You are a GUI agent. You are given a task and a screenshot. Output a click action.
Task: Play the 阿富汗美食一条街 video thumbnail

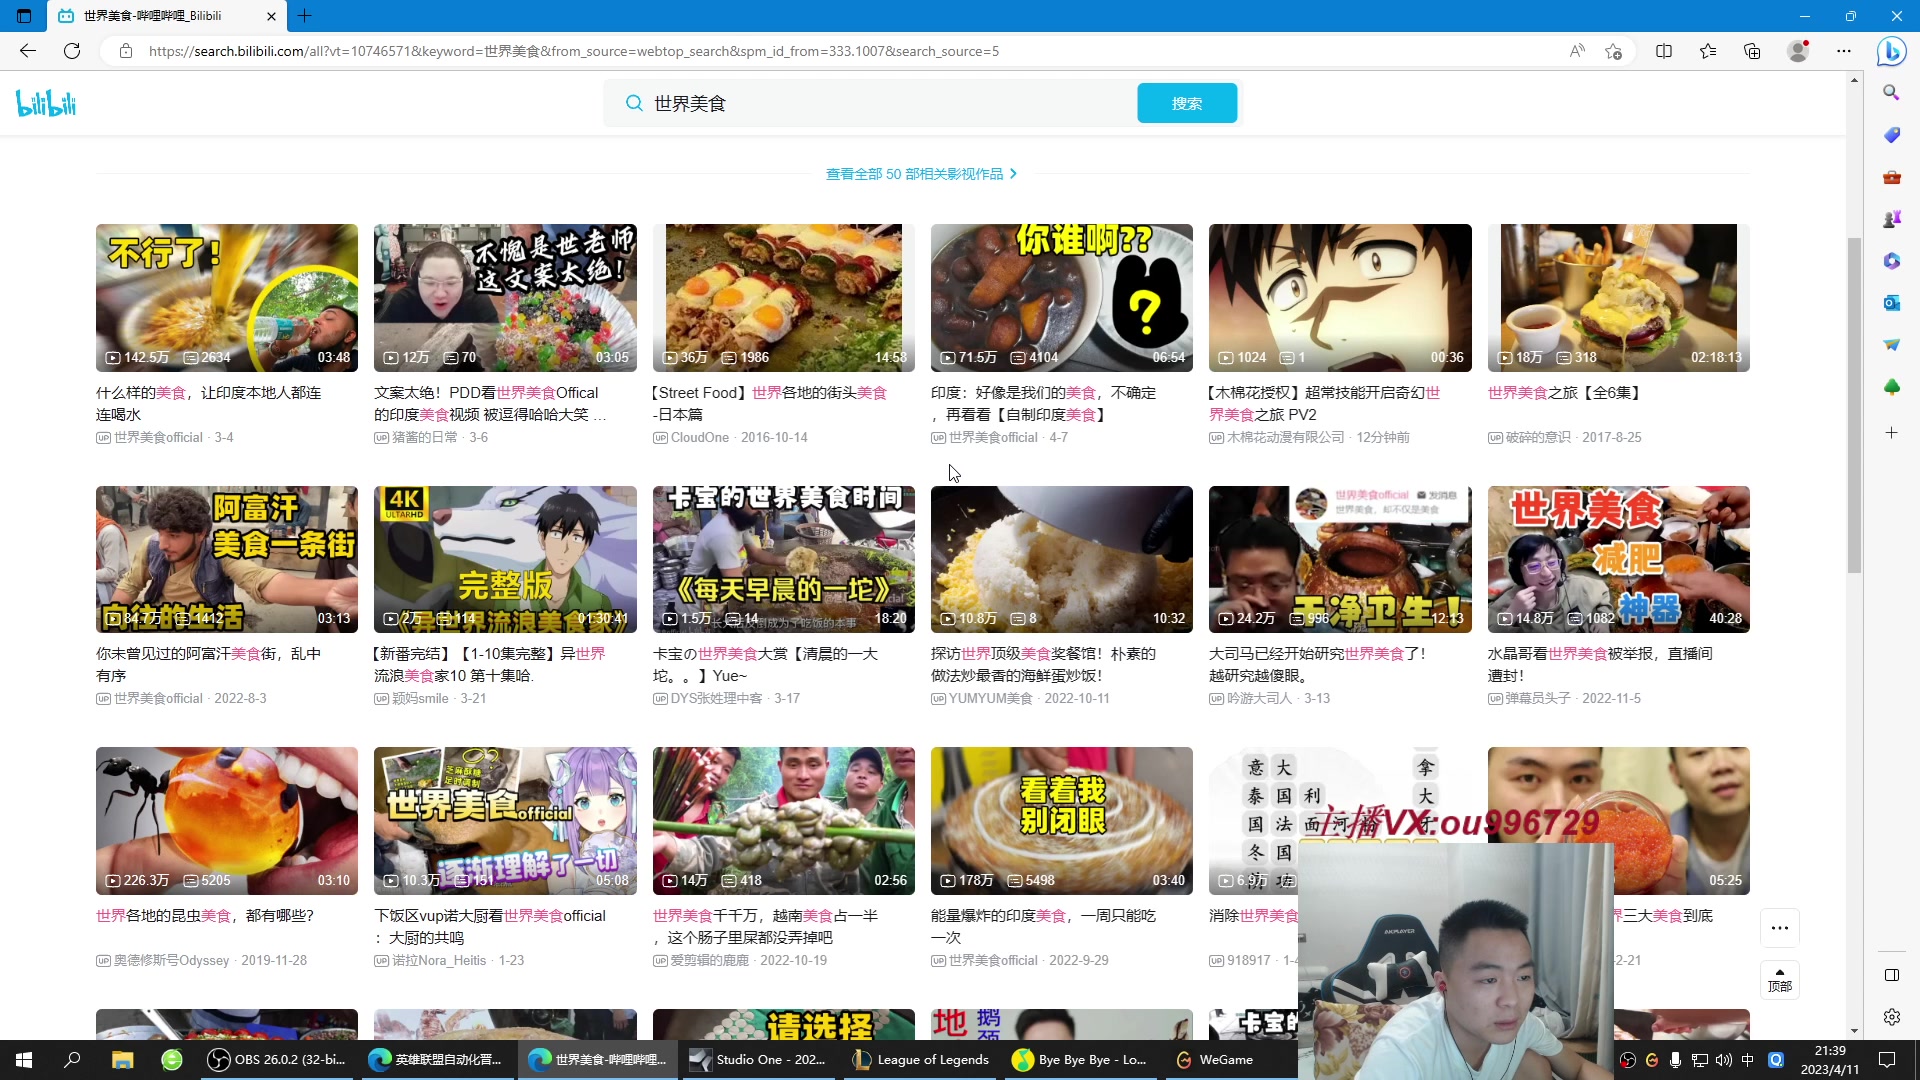pos(226,559)
